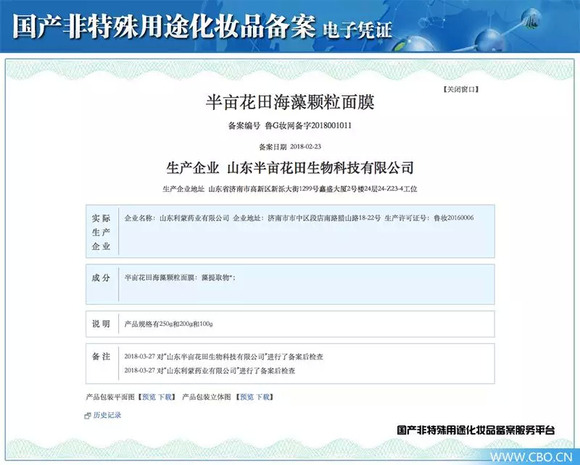Click the first 备注 inspection entry
The height and width of the screenshot is (465, 580).
(224, 357)
